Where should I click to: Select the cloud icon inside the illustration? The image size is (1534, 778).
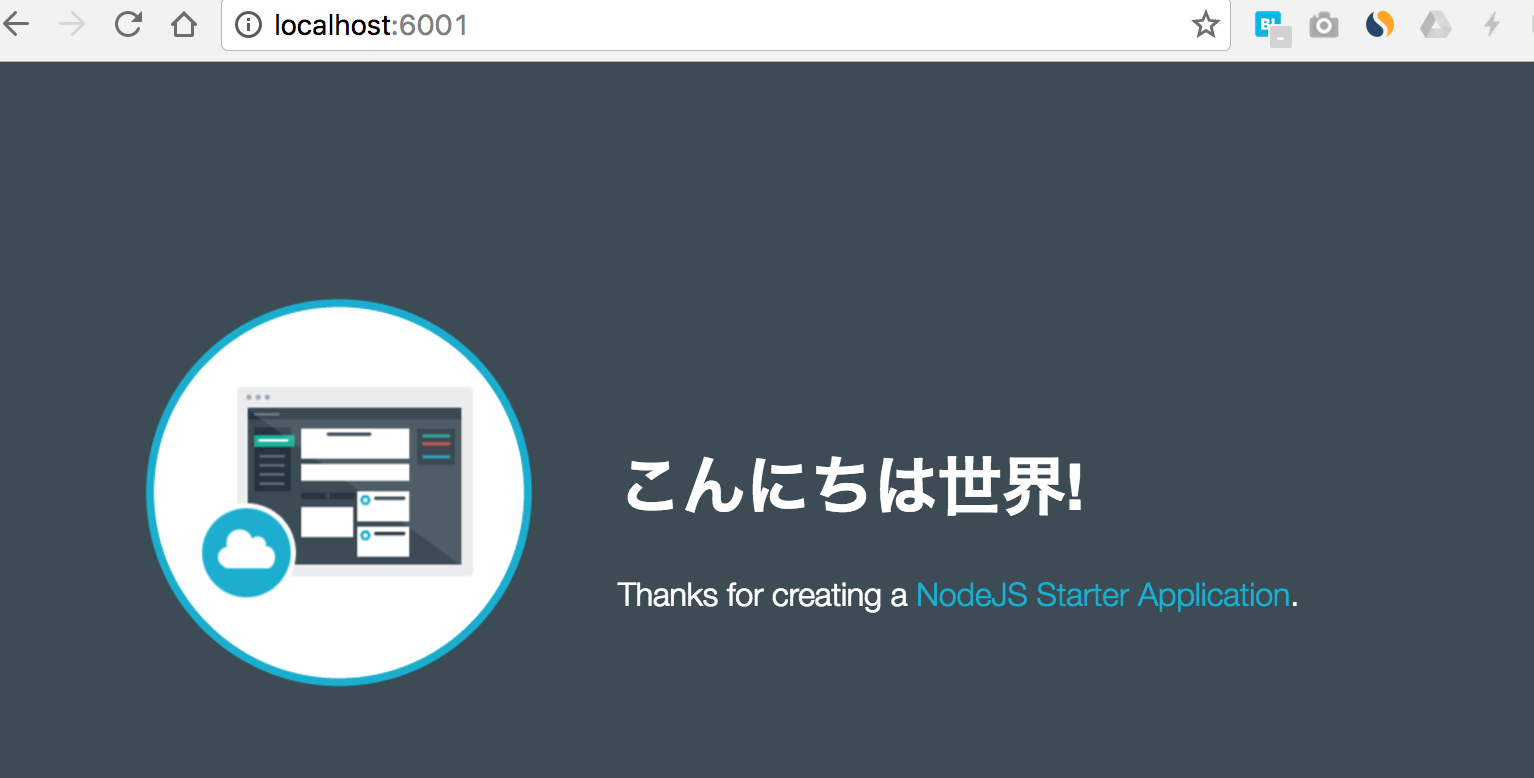pos(246,552)
